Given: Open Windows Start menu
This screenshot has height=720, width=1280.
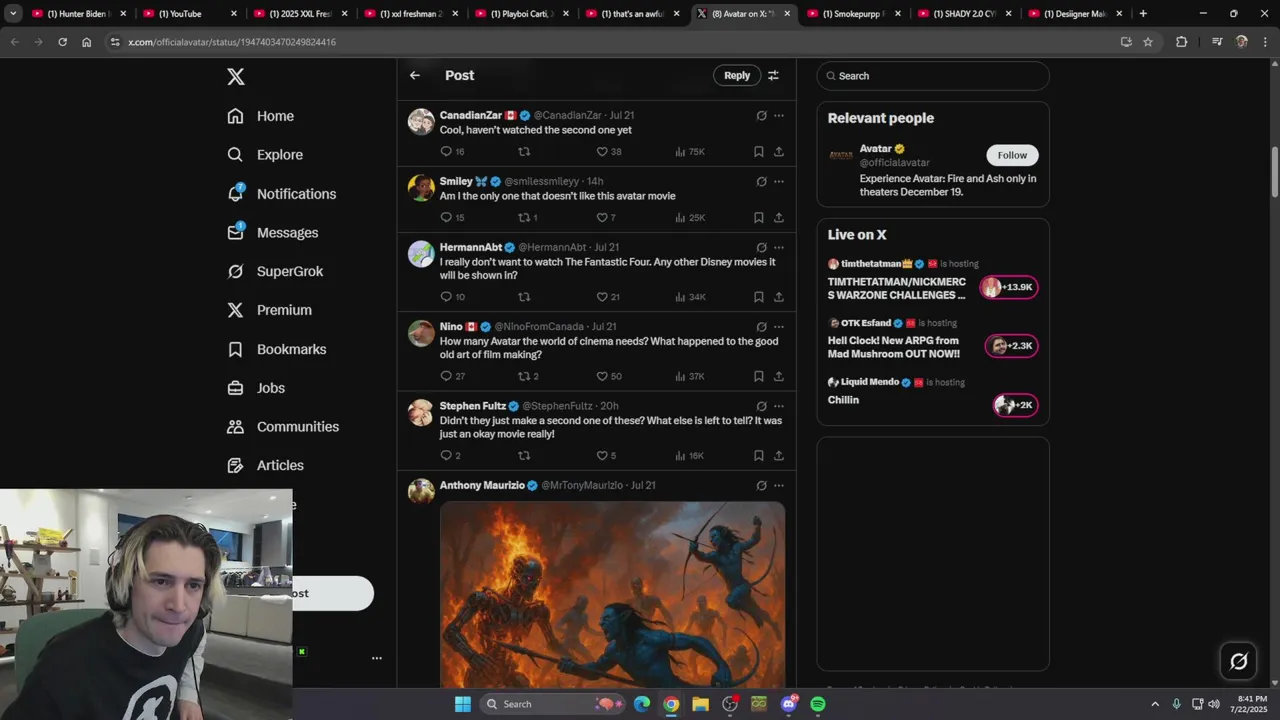Looking at the screenshot, I should (x=463, y=704).
